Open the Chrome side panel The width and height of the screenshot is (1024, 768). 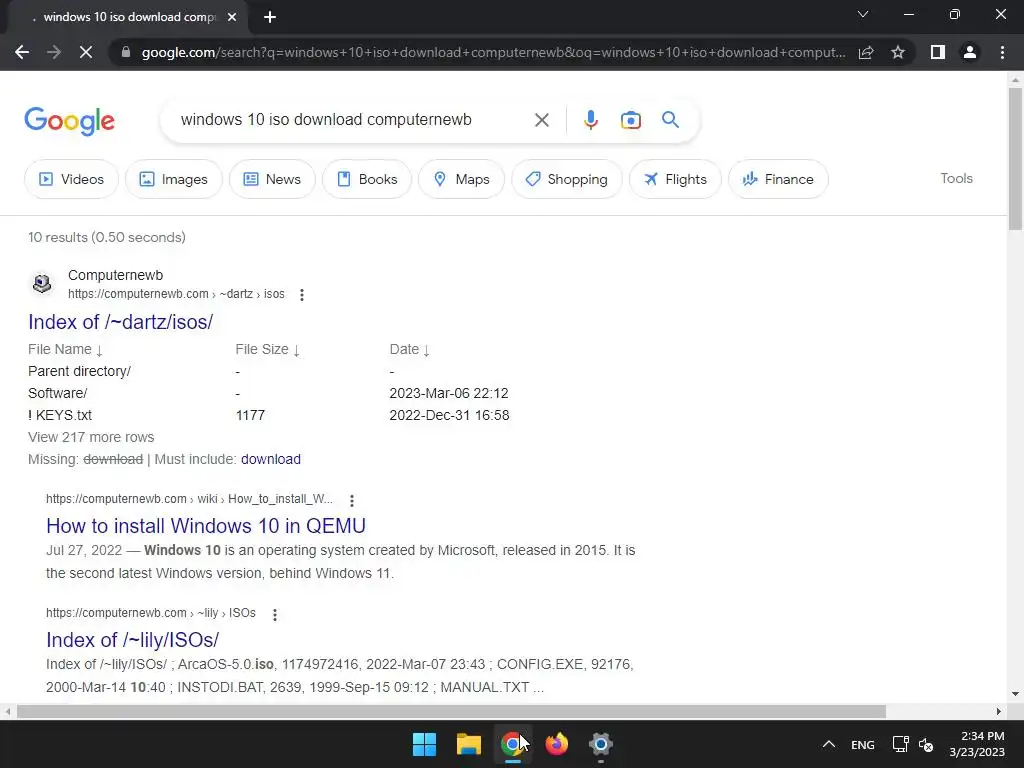click(x=938, y=52)
